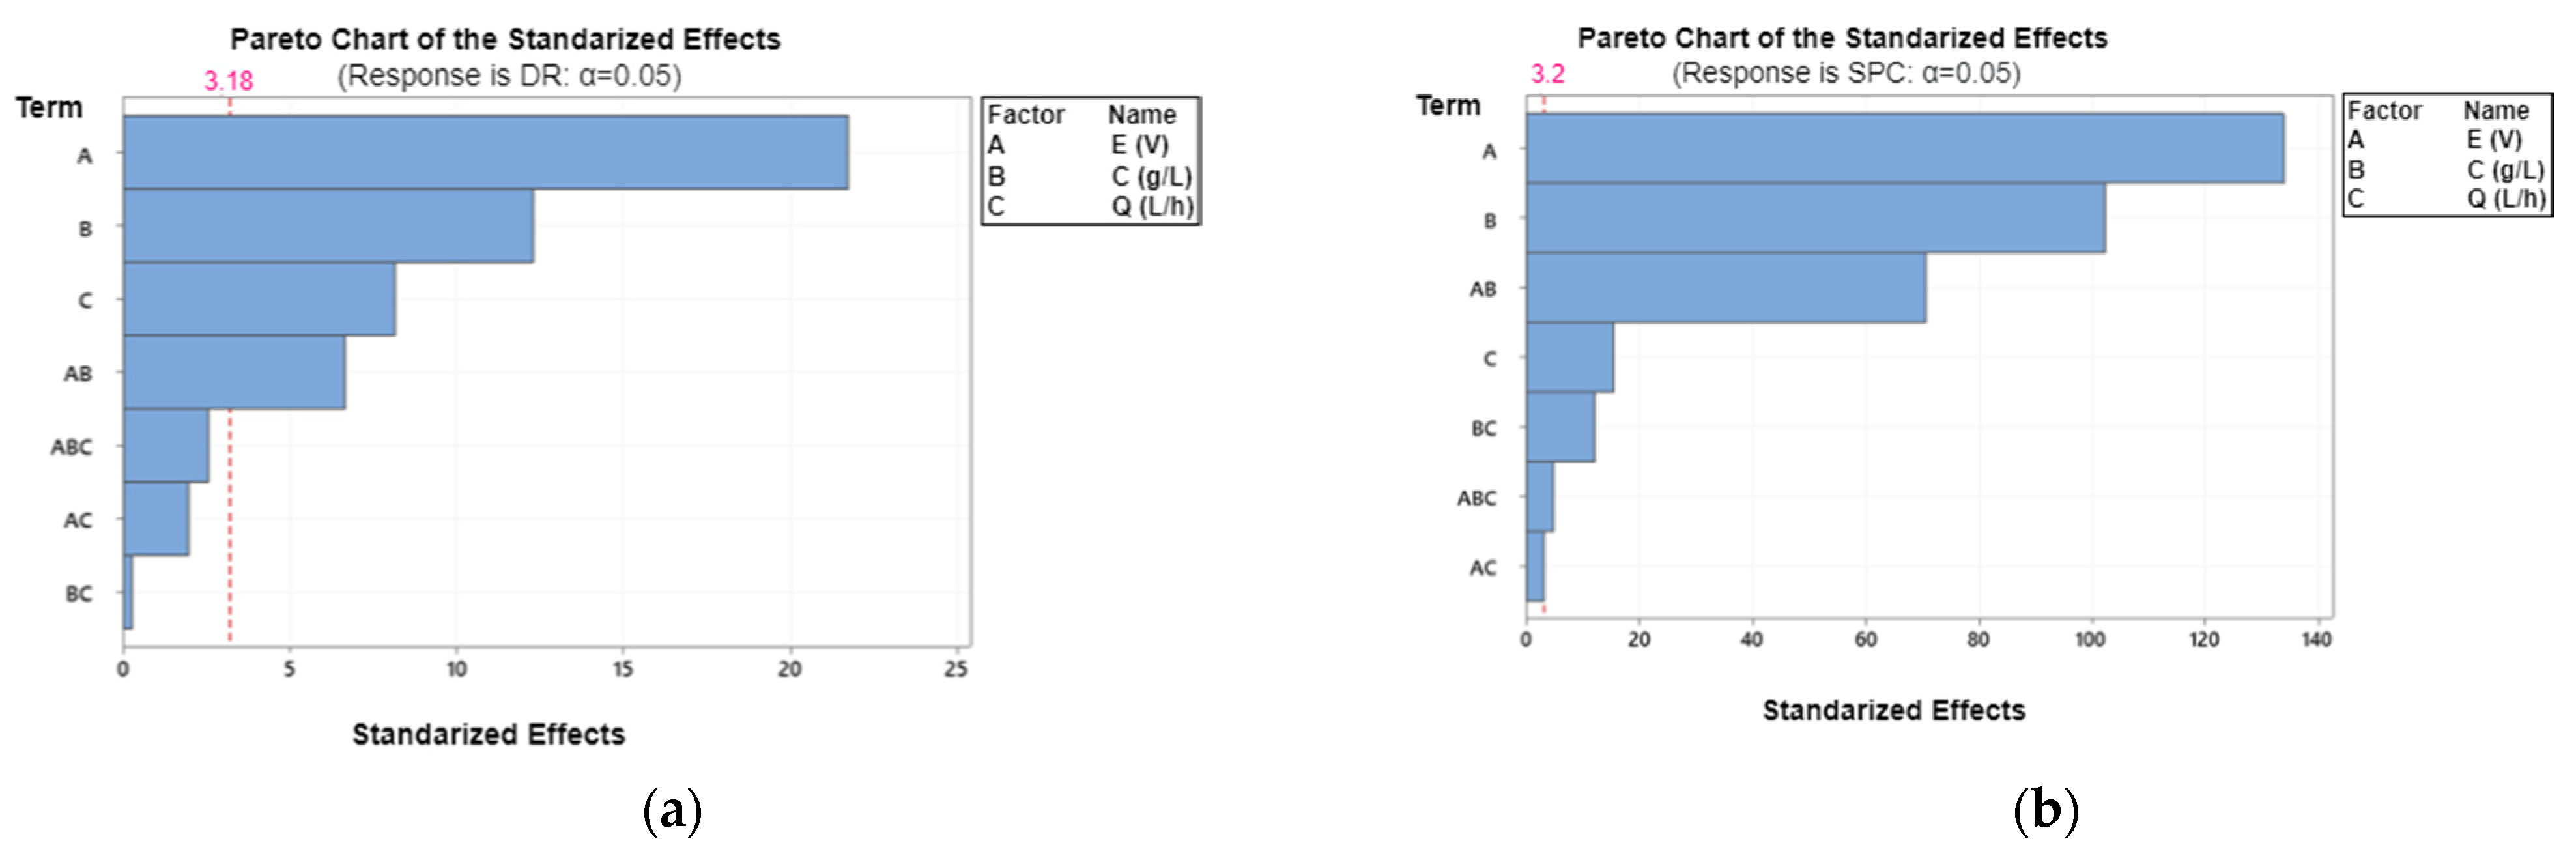Click bar B in the DR chart
The height and width of the screenshot is (856, 2576).
point(328,226)
